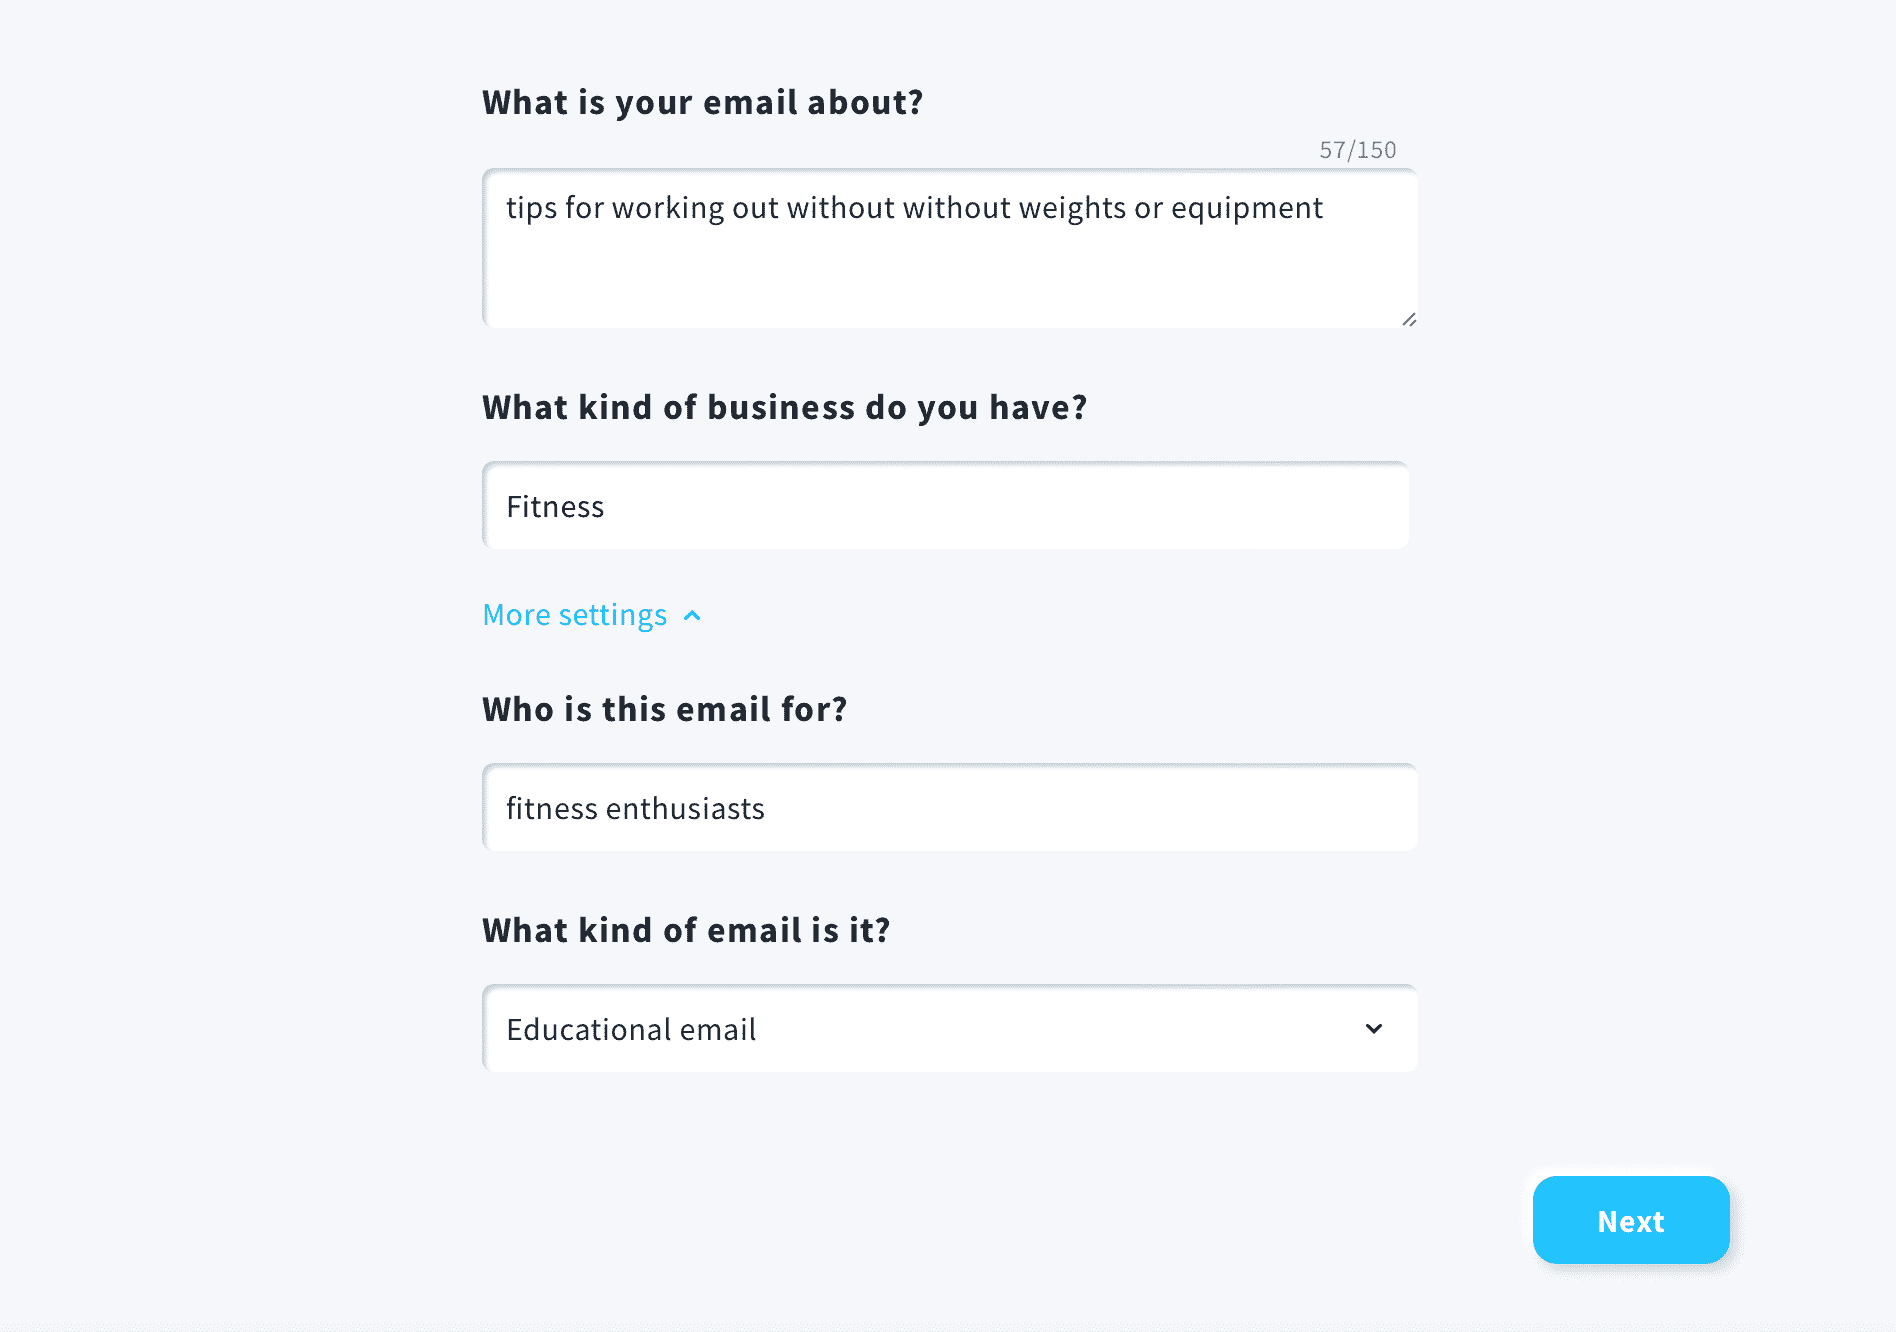Screen dimensions: 1896x1332
Task: Place cursor on the word "equipment"
Action: (x=1246, y=208)
